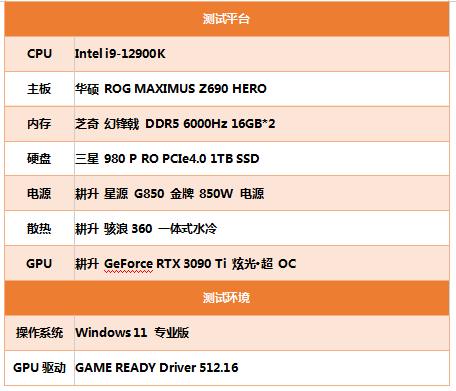This screenshot has height=391, width=456.
Task: Select the 散热 label cell
Action: coord(39,228)
